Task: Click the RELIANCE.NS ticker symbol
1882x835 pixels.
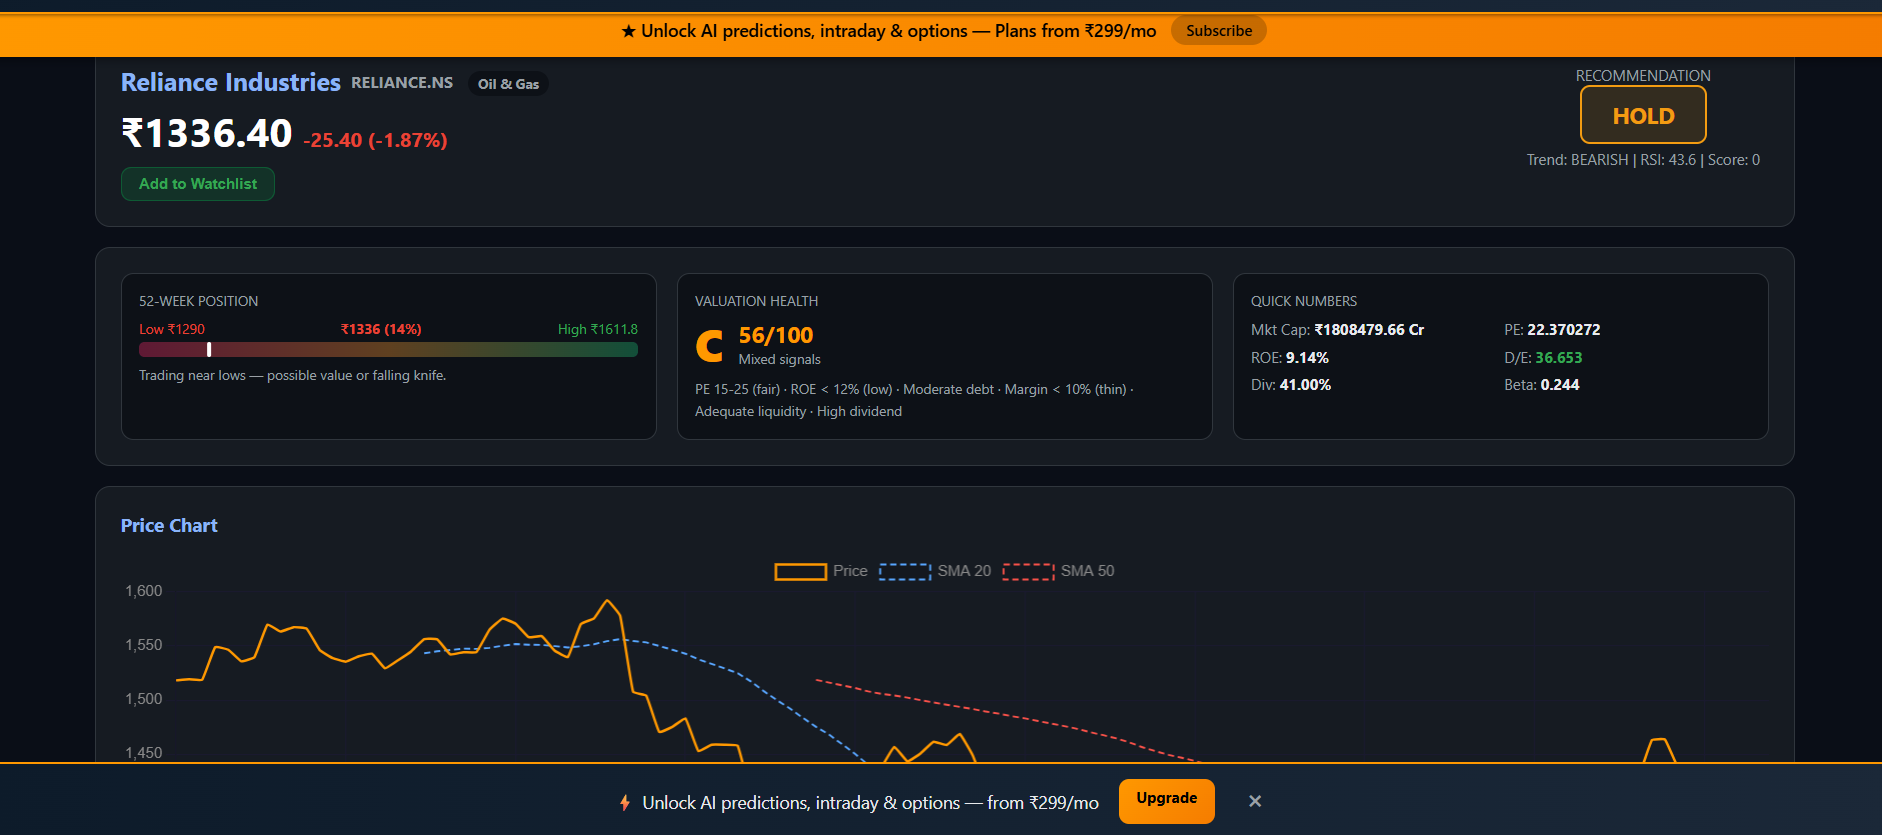Action: point(402,83)
